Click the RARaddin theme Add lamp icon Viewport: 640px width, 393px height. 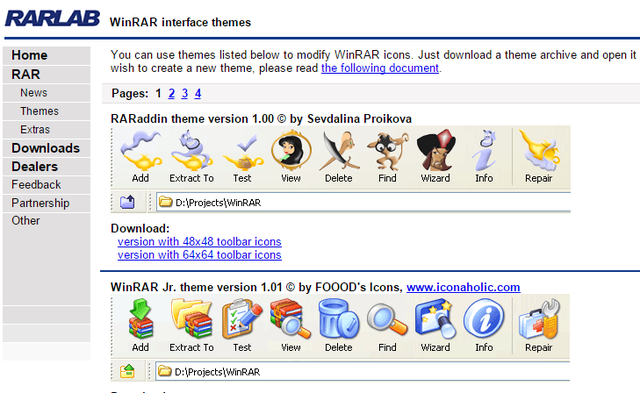pyautogui.click(x=141, y=151)
